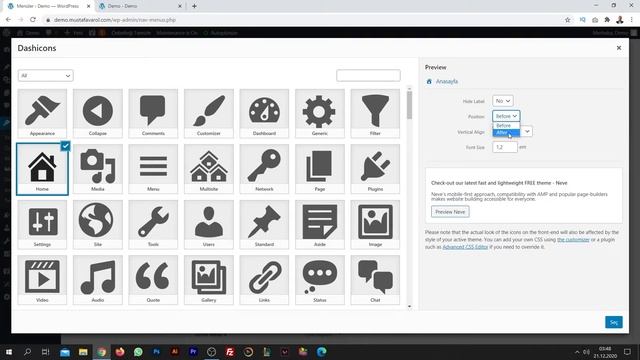
Task: Pick the Comments speech bubble icon
Action: [153, 113]
